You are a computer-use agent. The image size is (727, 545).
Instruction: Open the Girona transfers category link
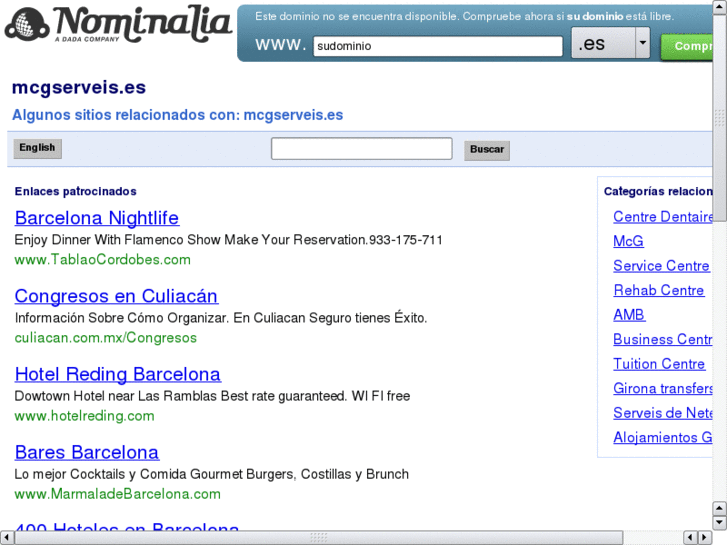coord(663,388)
